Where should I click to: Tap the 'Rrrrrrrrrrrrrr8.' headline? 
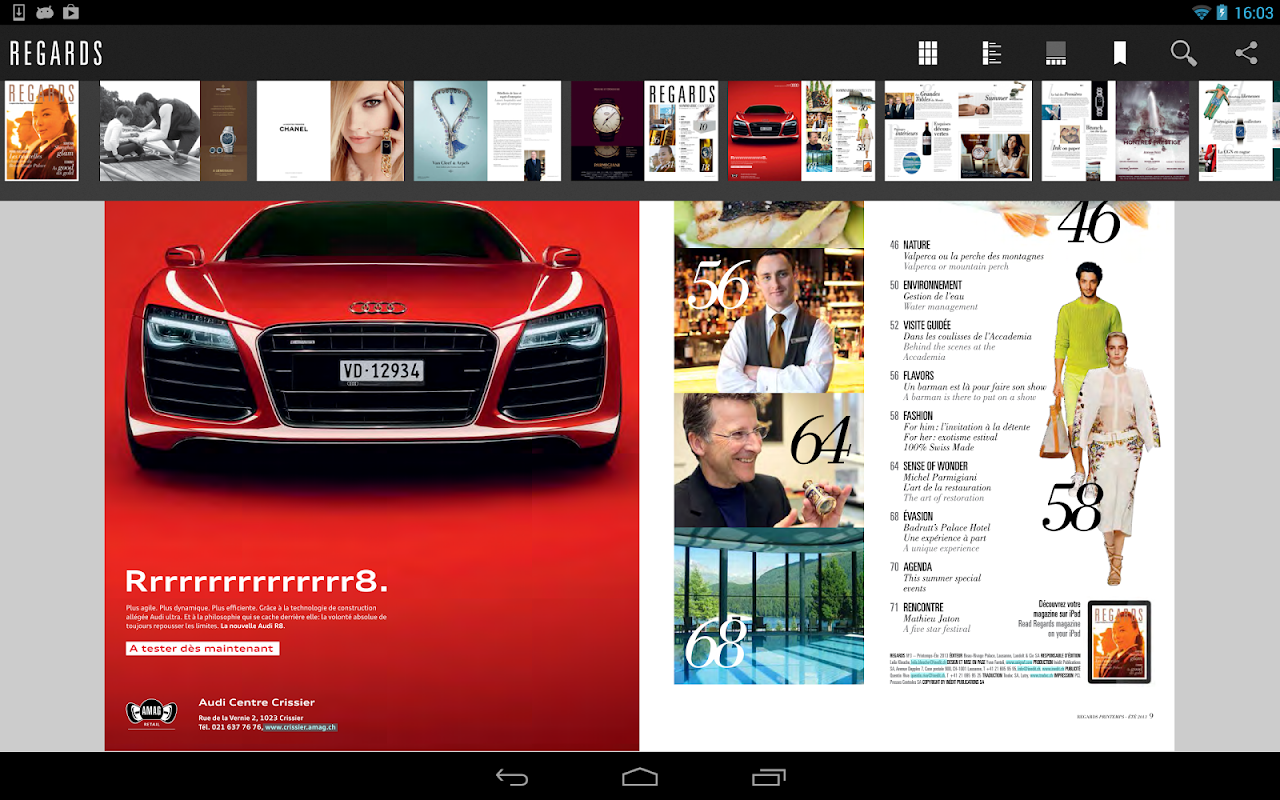click(256, 582)
